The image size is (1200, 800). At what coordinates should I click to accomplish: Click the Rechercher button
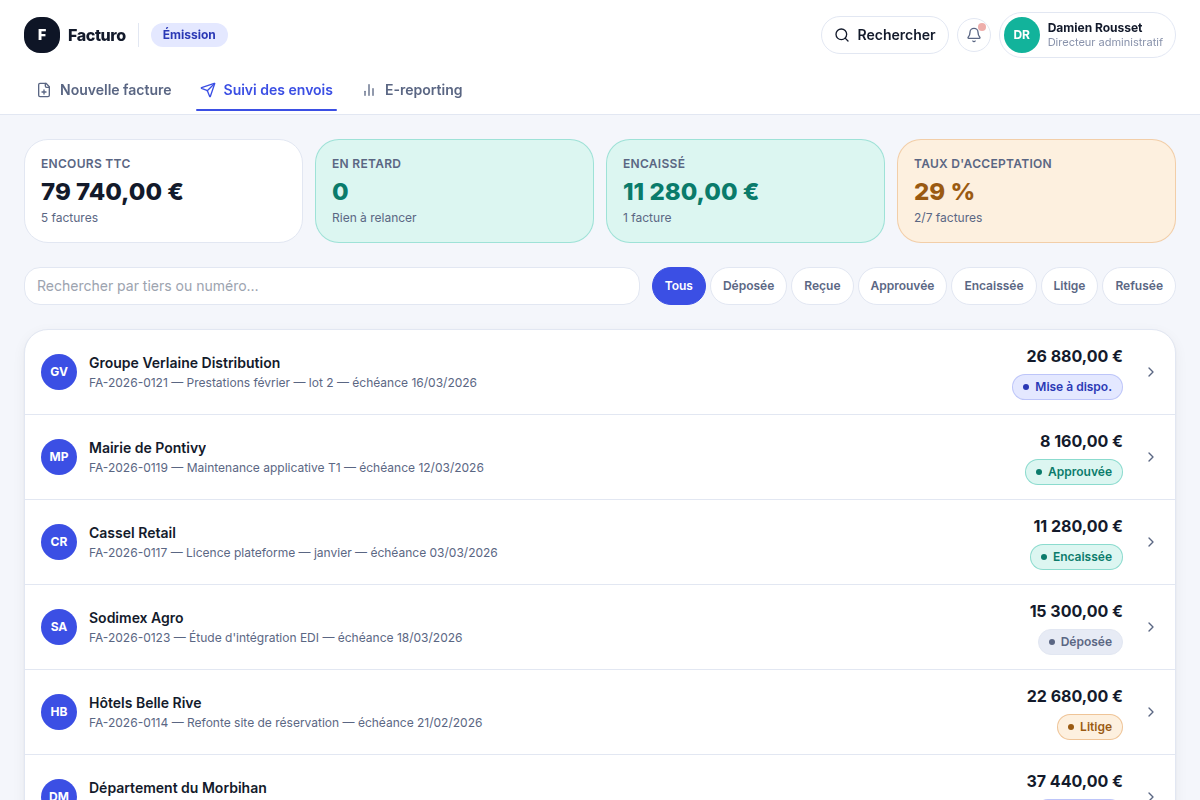tap(885, 35)
